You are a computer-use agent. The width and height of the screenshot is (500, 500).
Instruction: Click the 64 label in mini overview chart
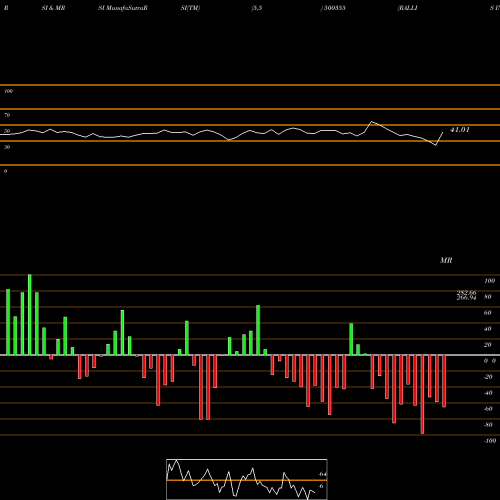tap(322, 474)
